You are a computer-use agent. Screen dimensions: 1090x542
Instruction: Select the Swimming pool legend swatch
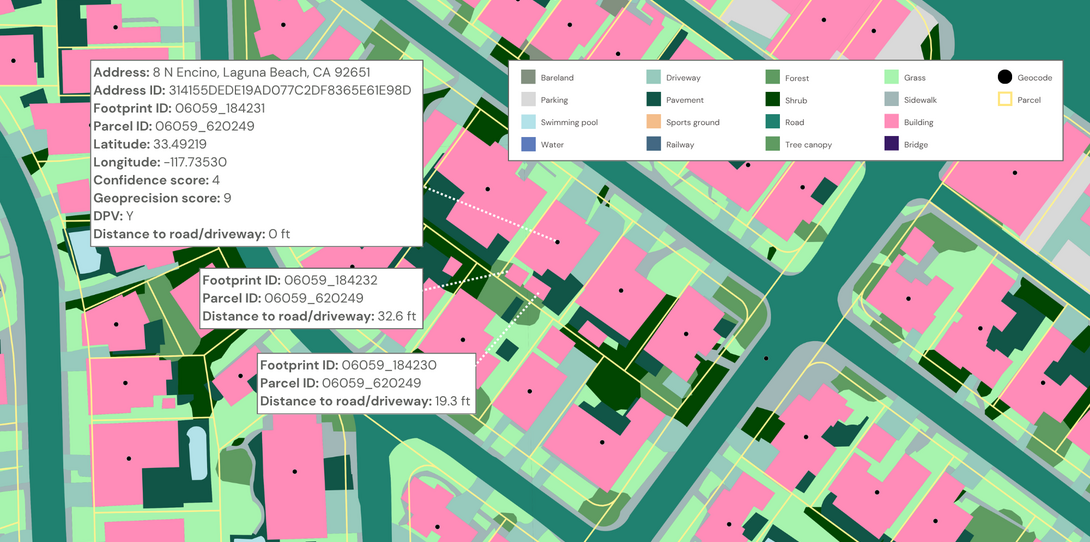click(x=528, y=122)
